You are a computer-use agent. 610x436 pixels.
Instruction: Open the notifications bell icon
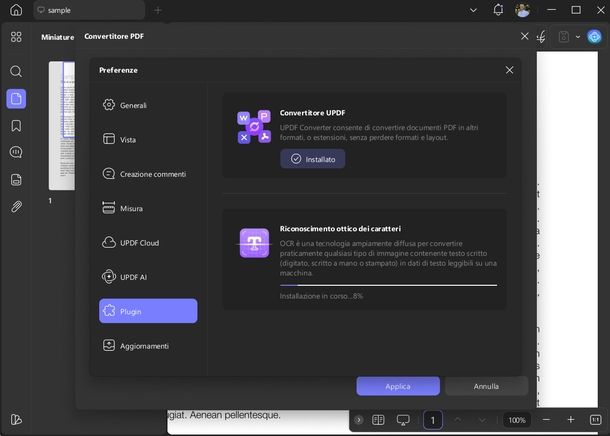499,10
